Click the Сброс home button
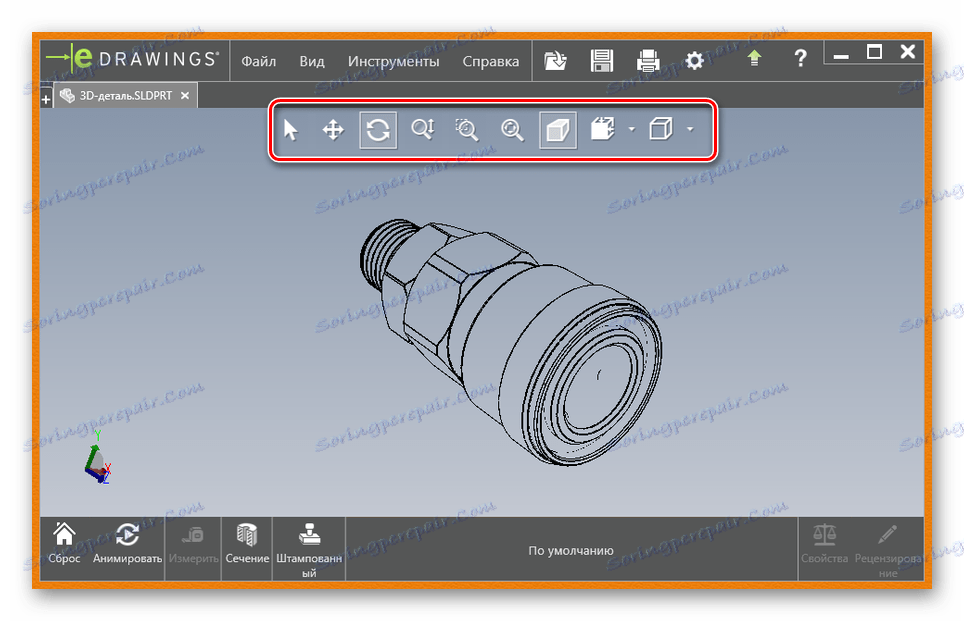This screenshot has width=964, height=621. click(x=65, y=543)
